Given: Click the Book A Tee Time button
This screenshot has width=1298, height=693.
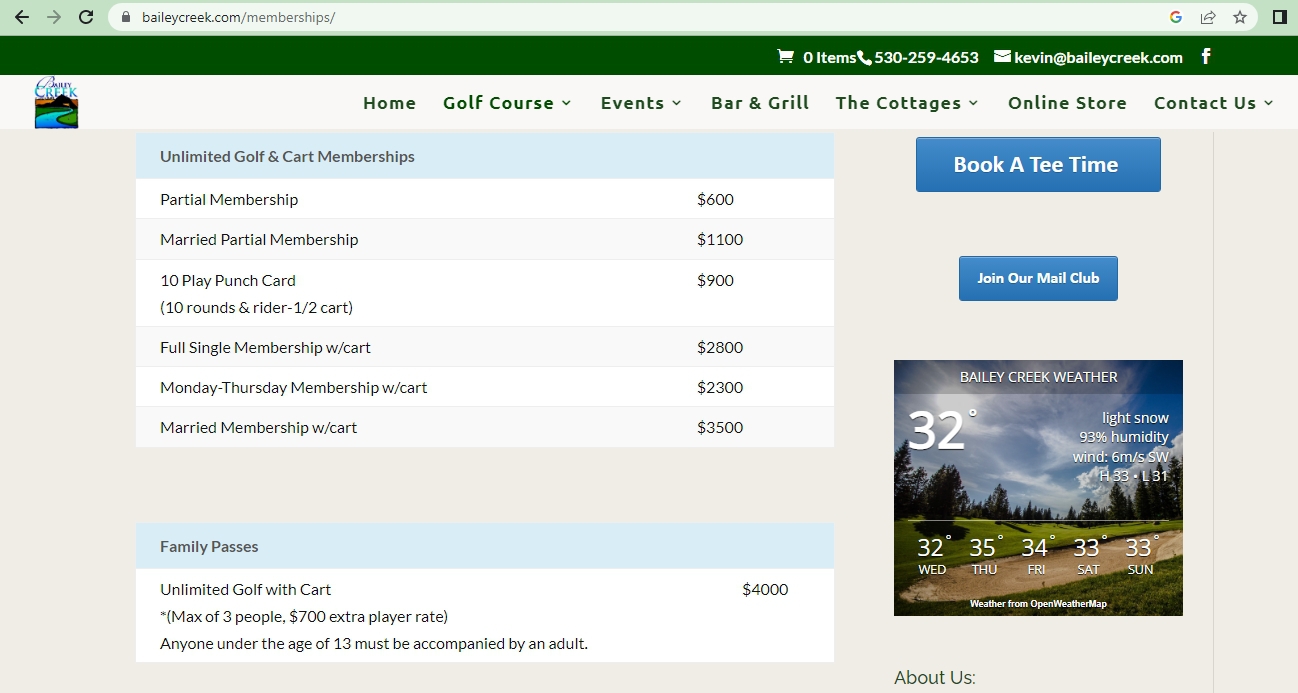Looking at the screenshot, I should 1038,164.
